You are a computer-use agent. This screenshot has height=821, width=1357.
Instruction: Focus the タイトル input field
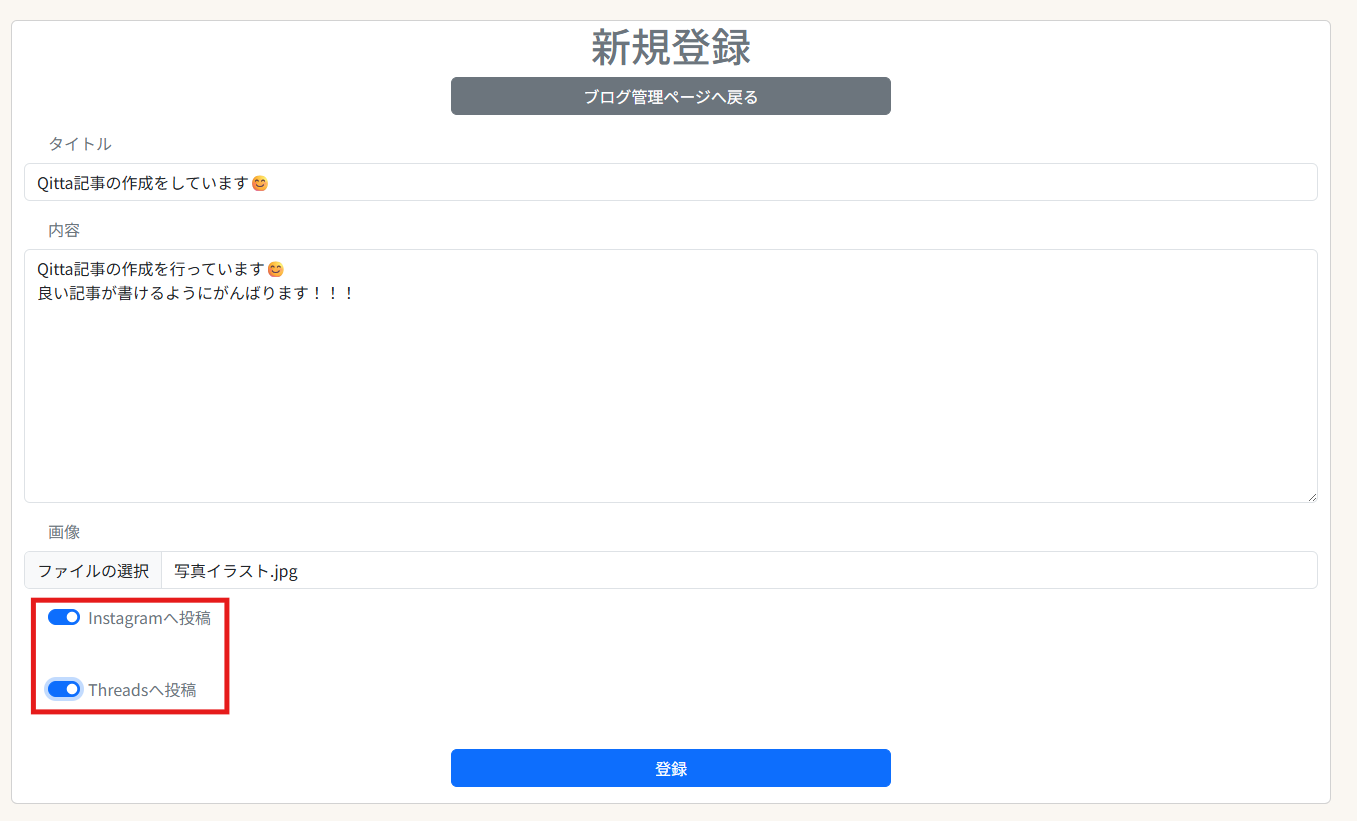[670, 182]
